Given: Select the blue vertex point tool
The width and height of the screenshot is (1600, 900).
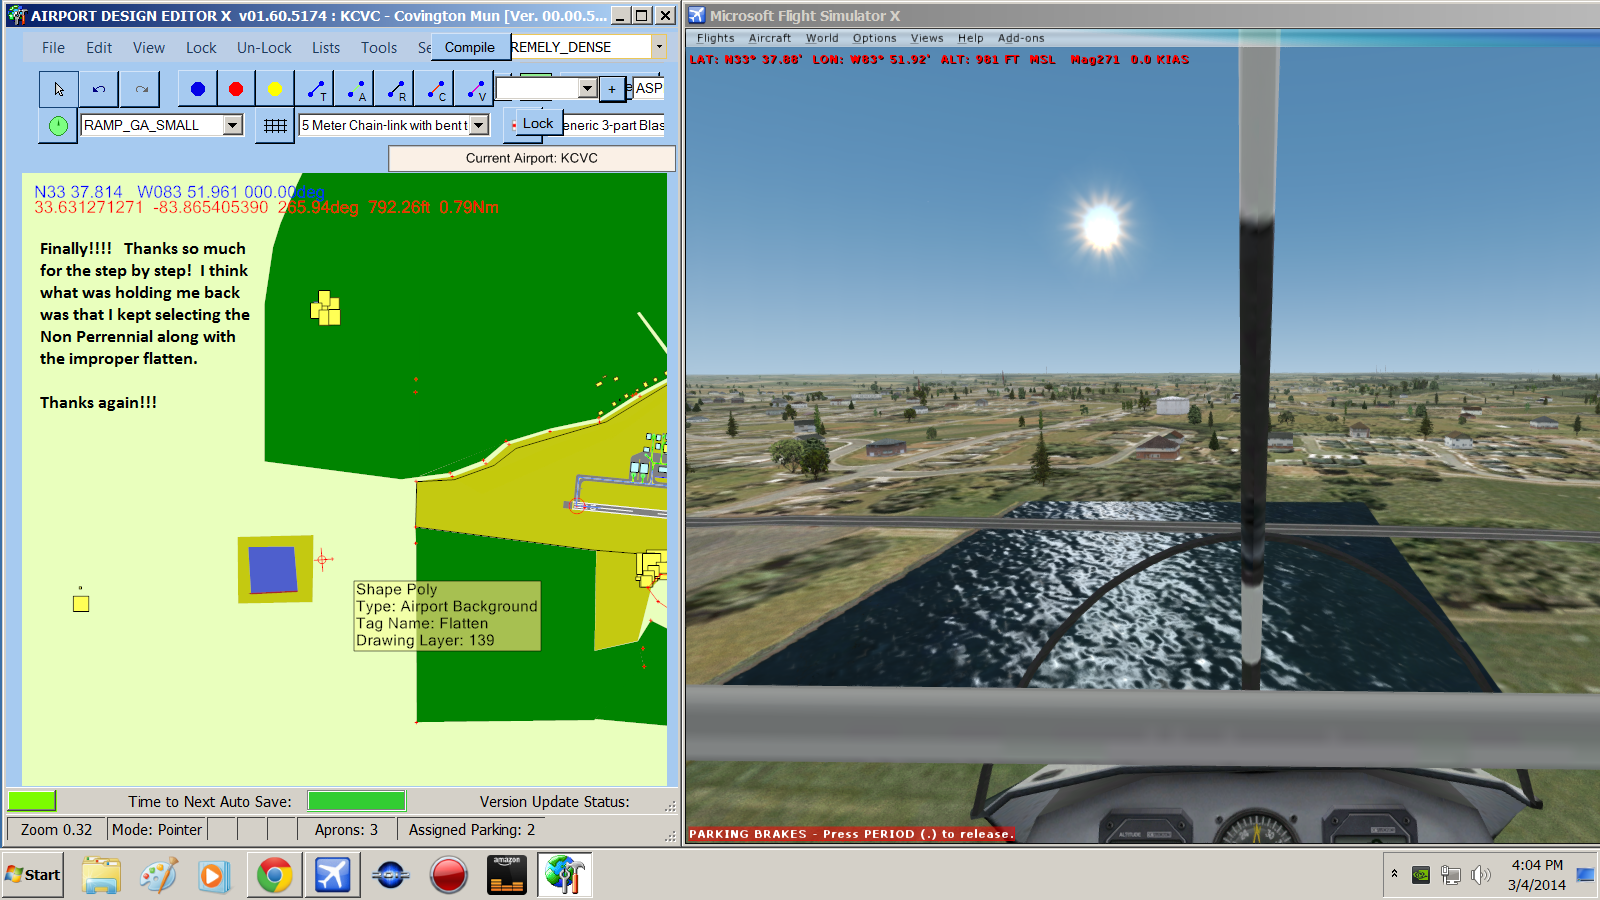Looking at the screenshot, I should click(197, 88).
